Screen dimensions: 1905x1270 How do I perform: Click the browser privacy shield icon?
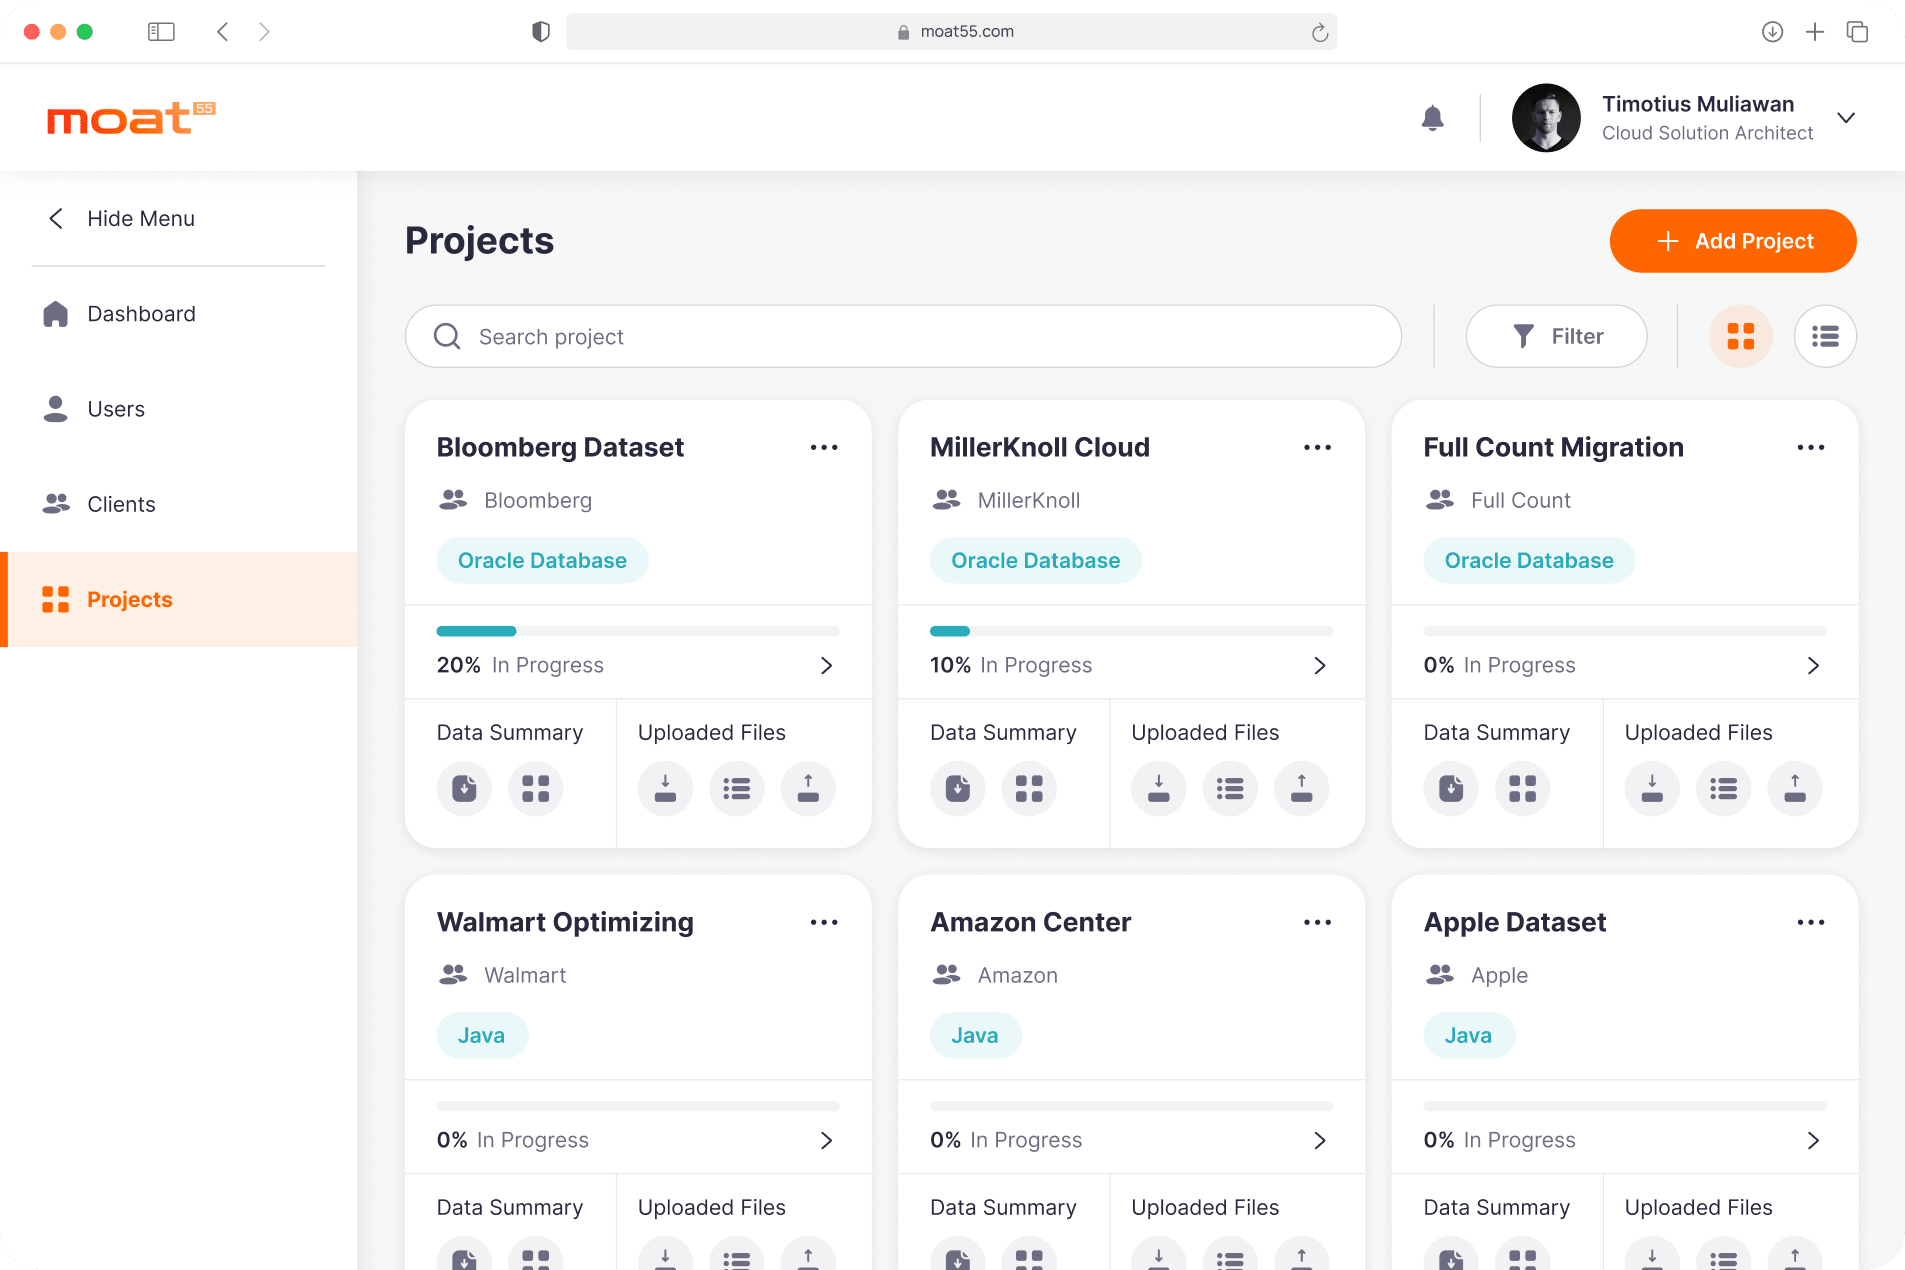click(541, 32)
